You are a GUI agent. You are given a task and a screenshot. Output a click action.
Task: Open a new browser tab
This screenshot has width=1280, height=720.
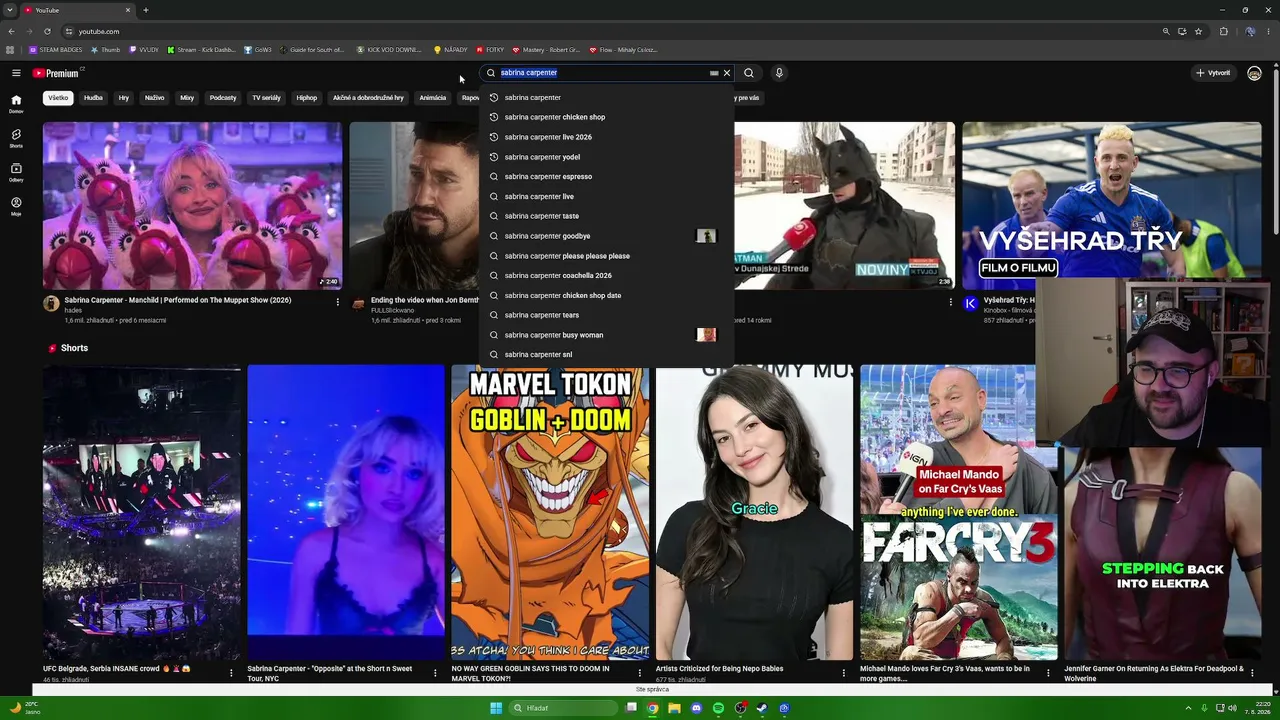(x=146, y=10)
